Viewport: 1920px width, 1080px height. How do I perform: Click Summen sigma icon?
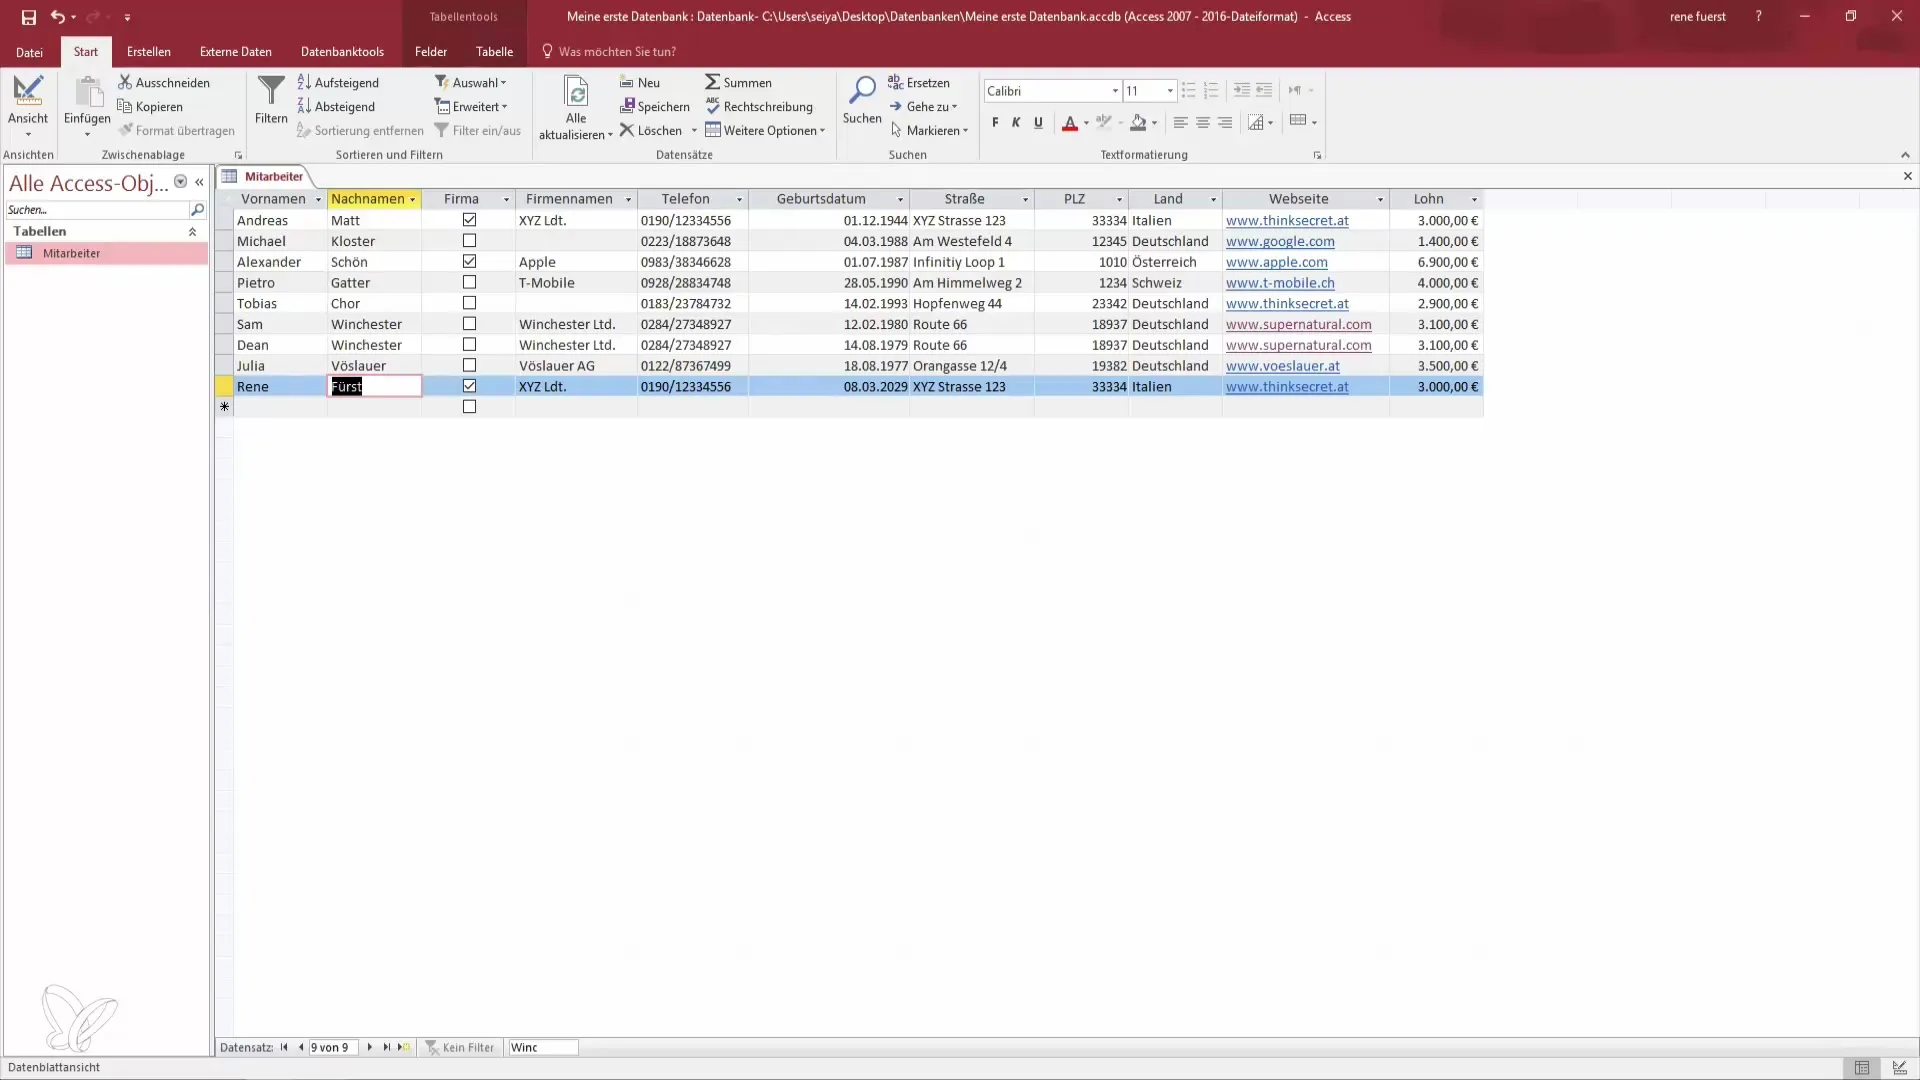click(712, 82)
